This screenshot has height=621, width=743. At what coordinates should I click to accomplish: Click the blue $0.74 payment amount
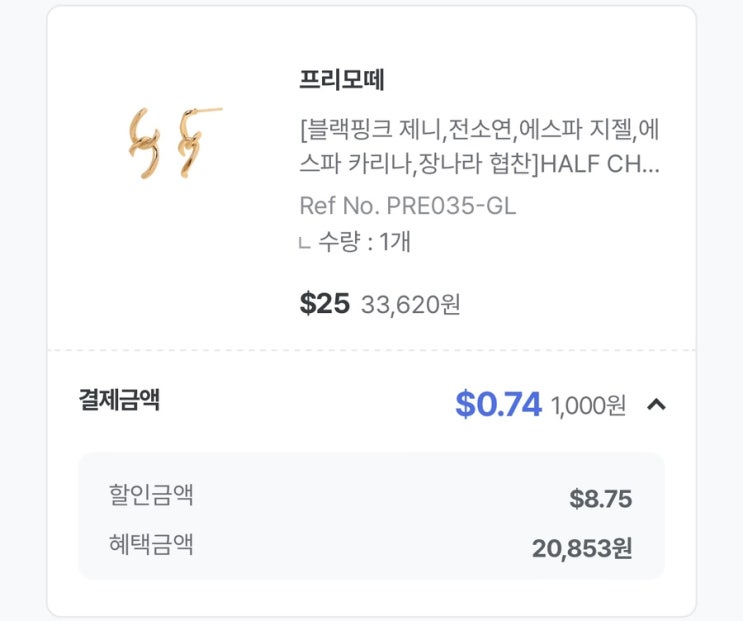(x=498, y=404)
